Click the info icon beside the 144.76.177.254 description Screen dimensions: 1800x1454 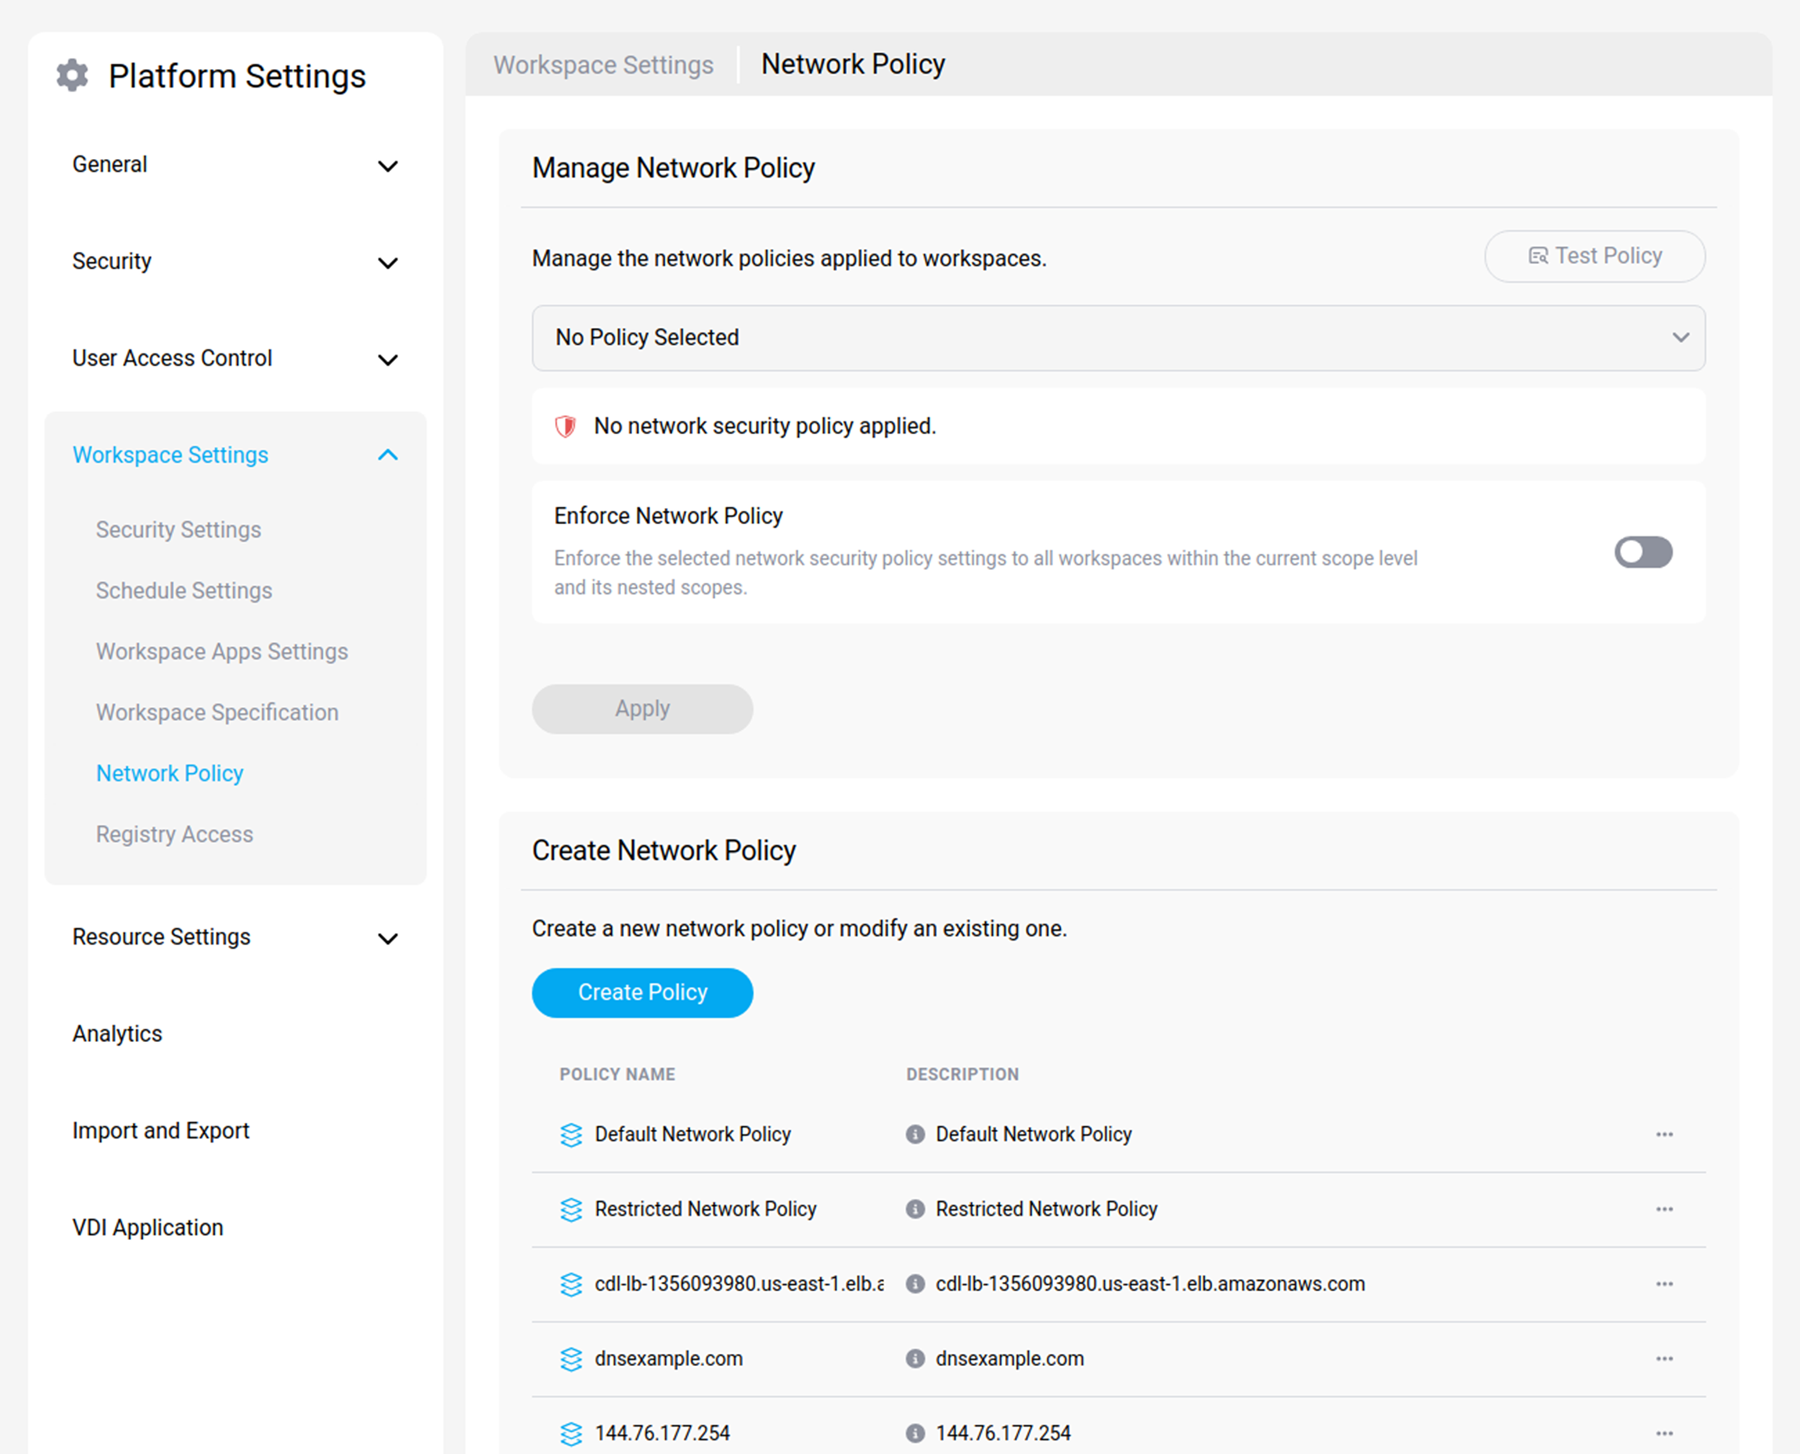click(914, 1433)
